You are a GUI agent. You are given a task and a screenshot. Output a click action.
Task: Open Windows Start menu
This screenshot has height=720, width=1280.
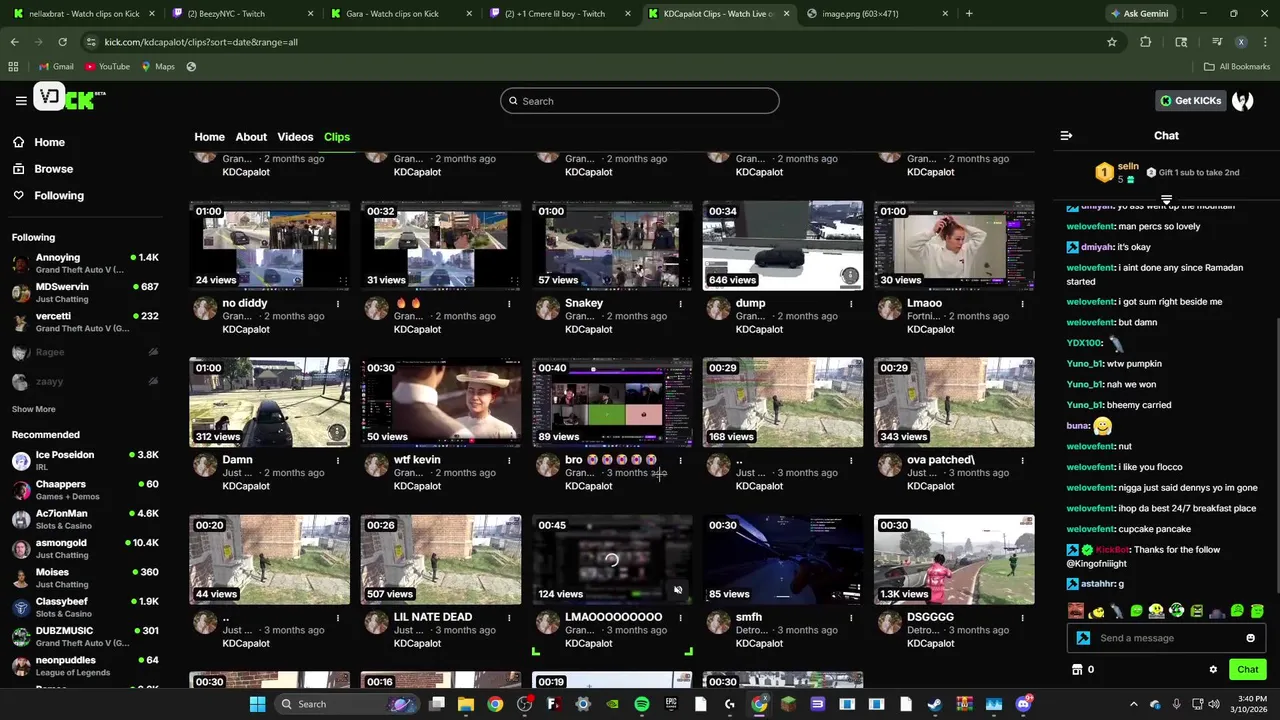[257, 704]
